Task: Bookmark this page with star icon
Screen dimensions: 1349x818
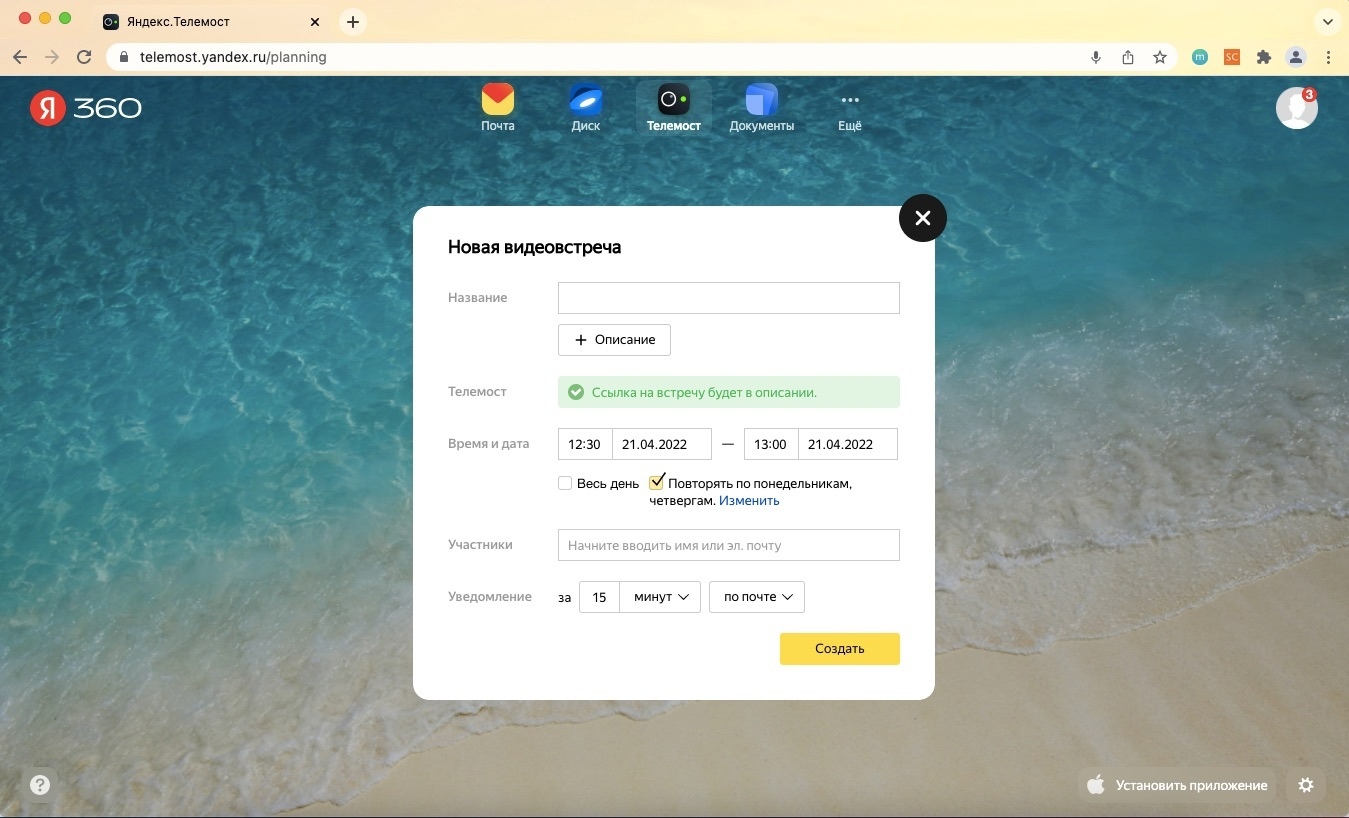Action: 1160,57
